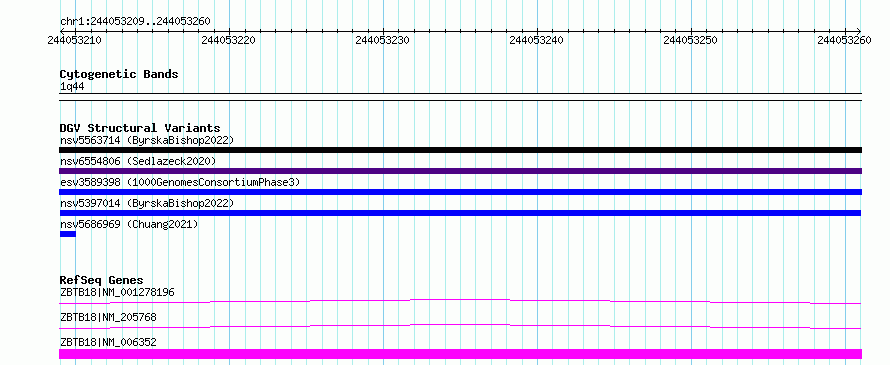Open nsv5563714 (ByrskaBishop2022) label
Screen dimensions: 890x365
pyautogui.click(x=146, y=140)
